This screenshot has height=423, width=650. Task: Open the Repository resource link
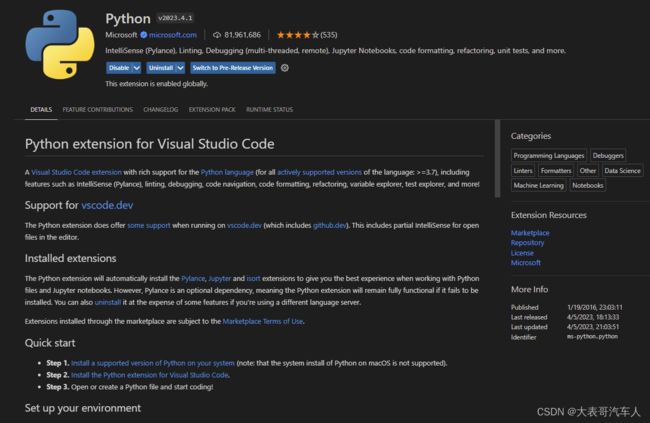tap(527, 243)
